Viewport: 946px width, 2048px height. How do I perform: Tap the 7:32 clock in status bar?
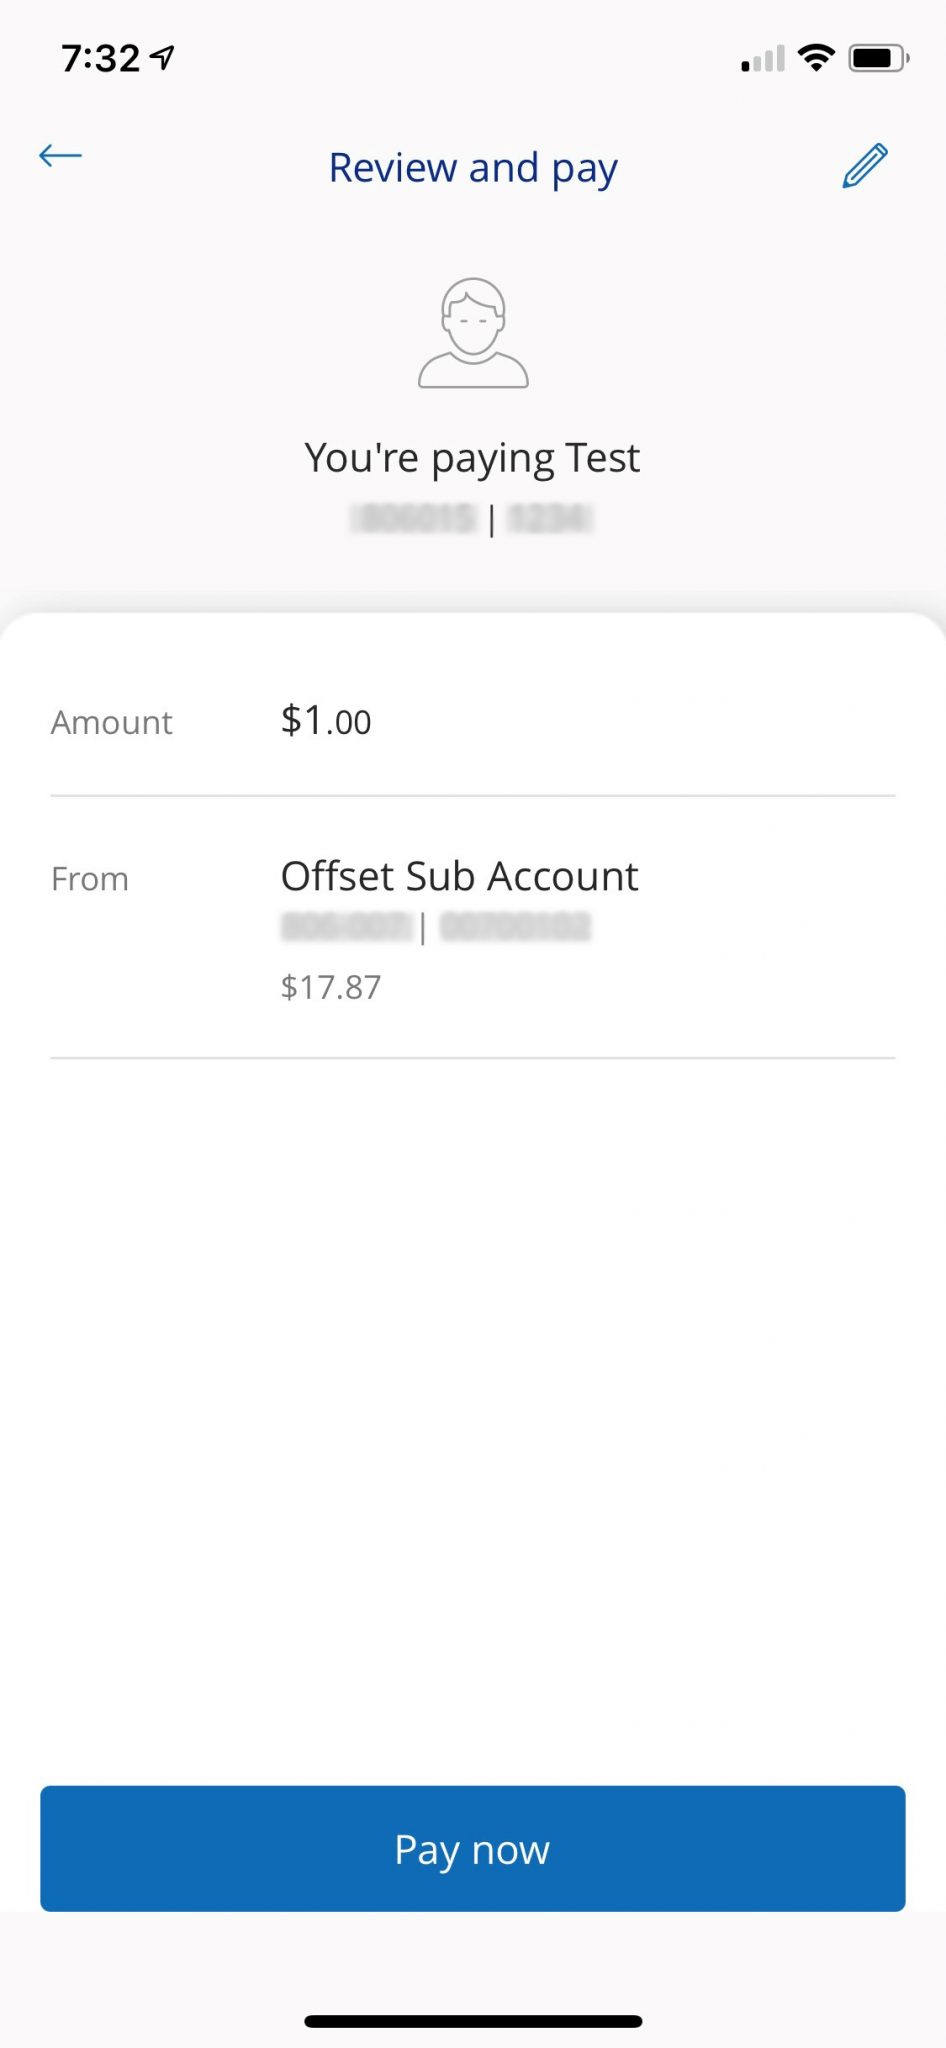point(100,58)
